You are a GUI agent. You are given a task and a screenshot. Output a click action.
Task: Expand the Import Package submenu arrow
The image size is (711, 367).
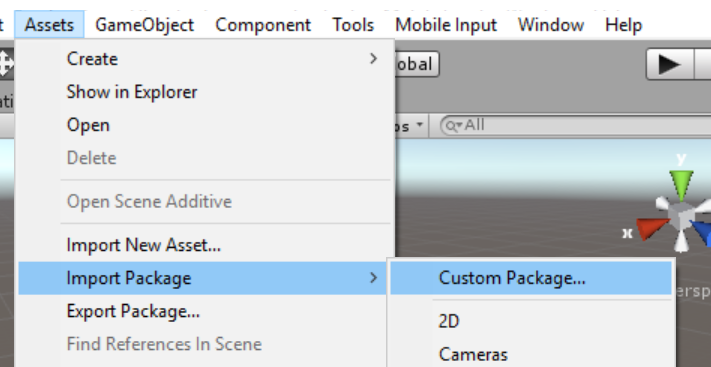click(x=373, y=278)
